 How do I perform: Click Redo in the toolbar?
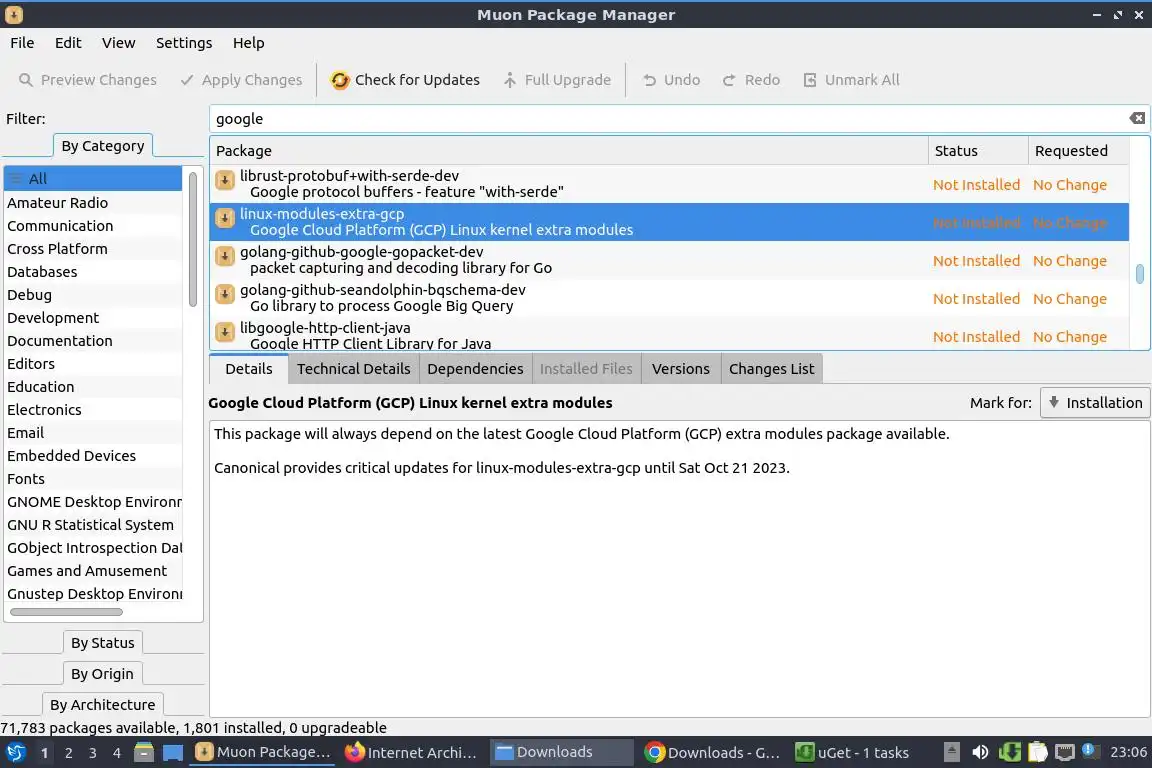[751, 79]
